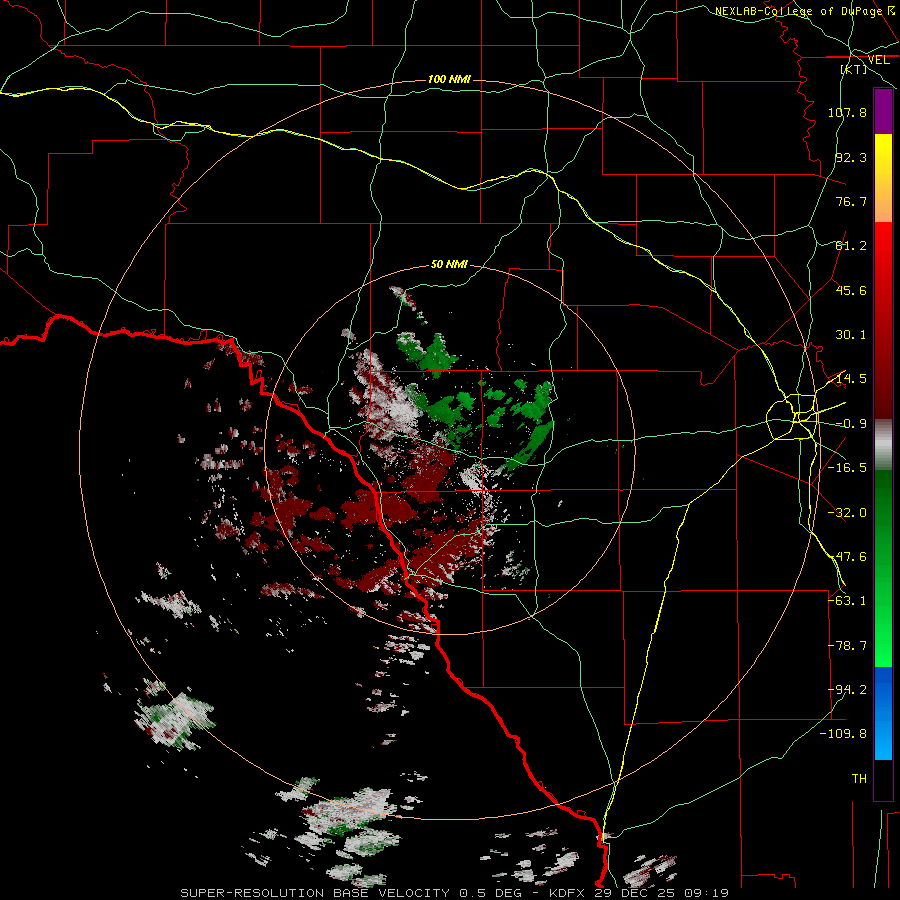Click the -16.5 scale value
The height and width of the screenshot is (900, 900).
(847, 468)
